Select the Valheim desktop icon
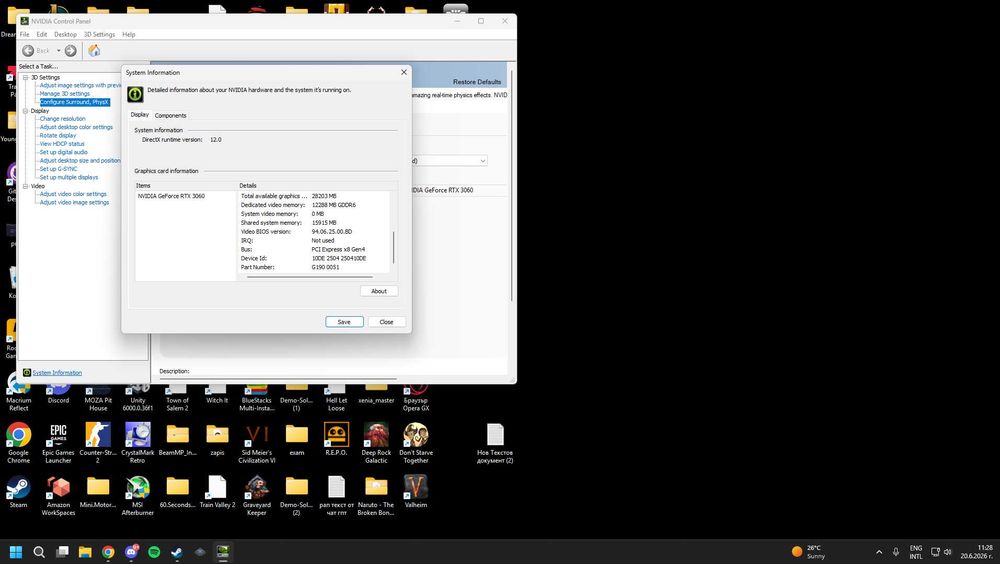This screenshot has height=564, width=1000. [x=416, y=491]
